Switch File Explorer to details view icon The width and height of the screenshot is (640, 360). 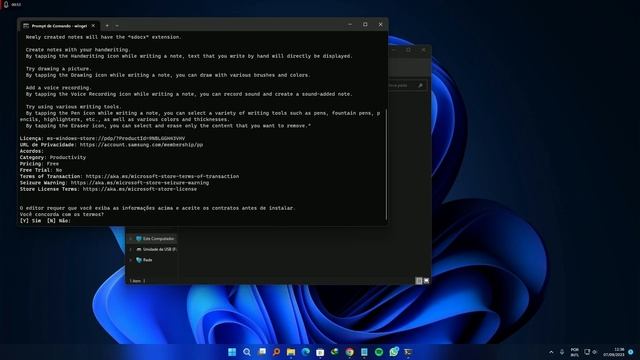coord(419,280)
